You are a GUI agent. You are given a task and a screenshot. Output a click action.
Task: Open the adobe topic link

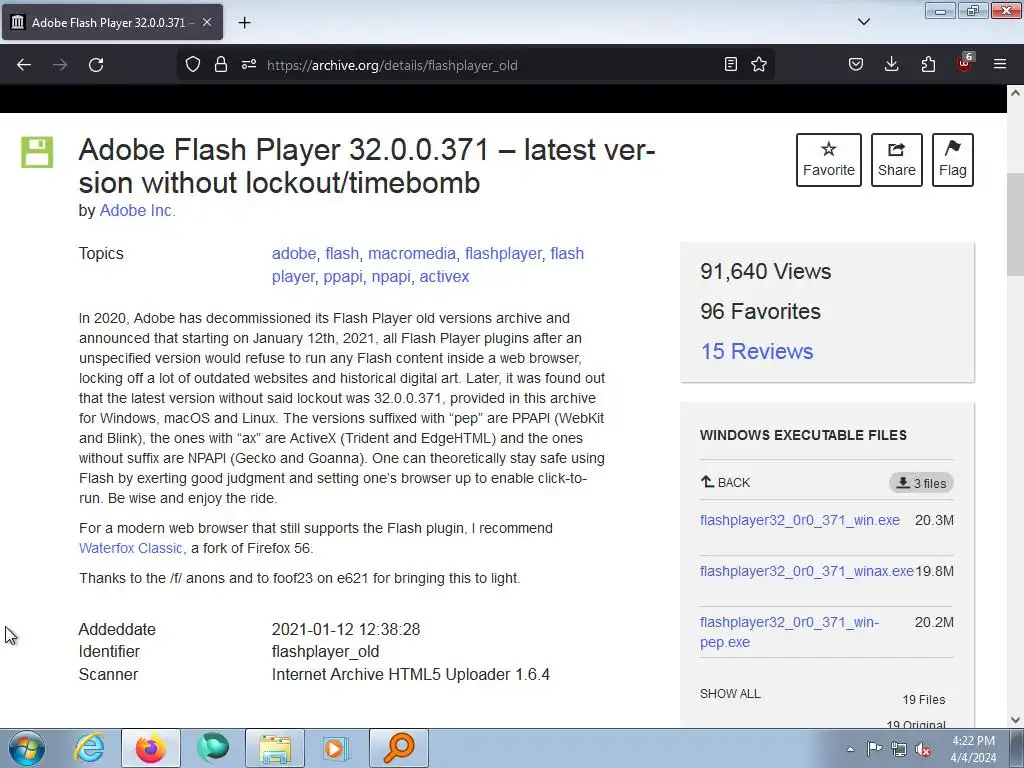pos(294,253)
